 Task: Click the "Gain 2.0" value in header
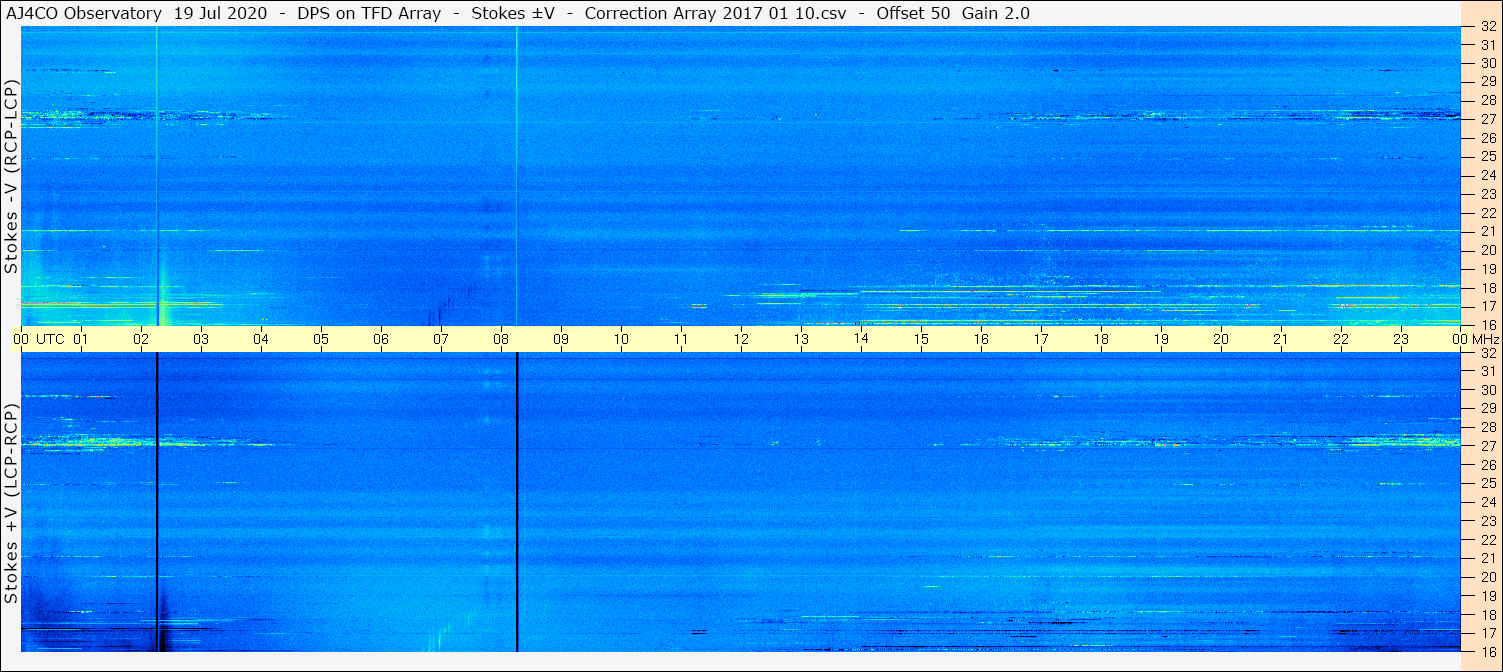pyautogui.click(x=996, y=14)
